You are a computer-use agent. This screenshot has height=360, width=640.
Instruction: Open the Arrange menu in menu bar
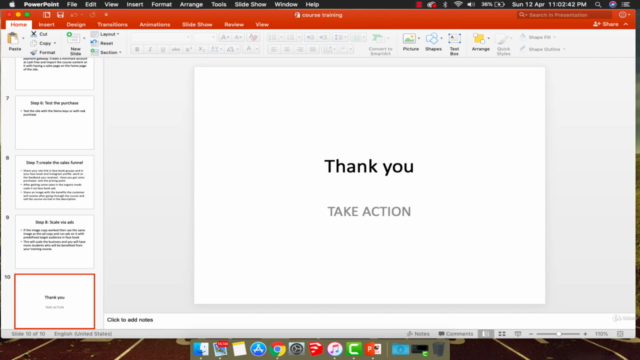[191, 4]
